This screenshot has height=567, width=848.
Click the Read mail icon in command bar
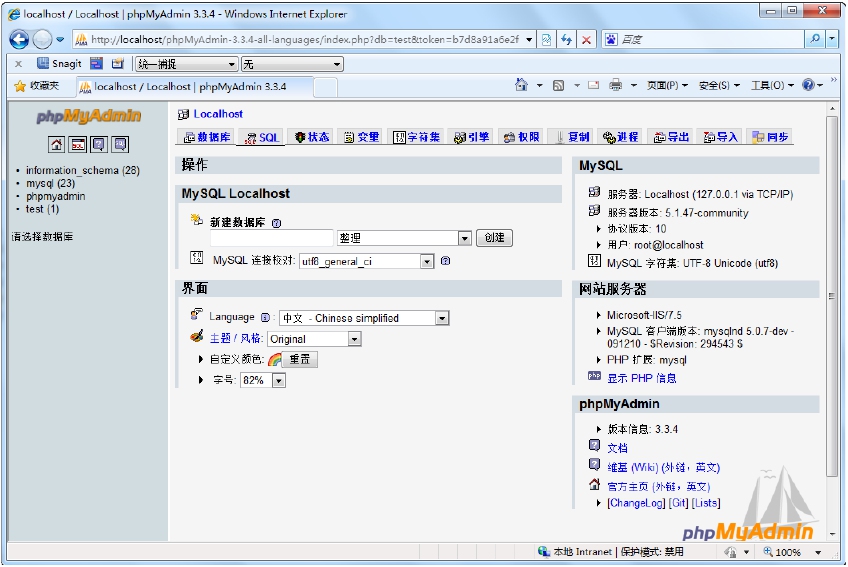click(594, 85)
